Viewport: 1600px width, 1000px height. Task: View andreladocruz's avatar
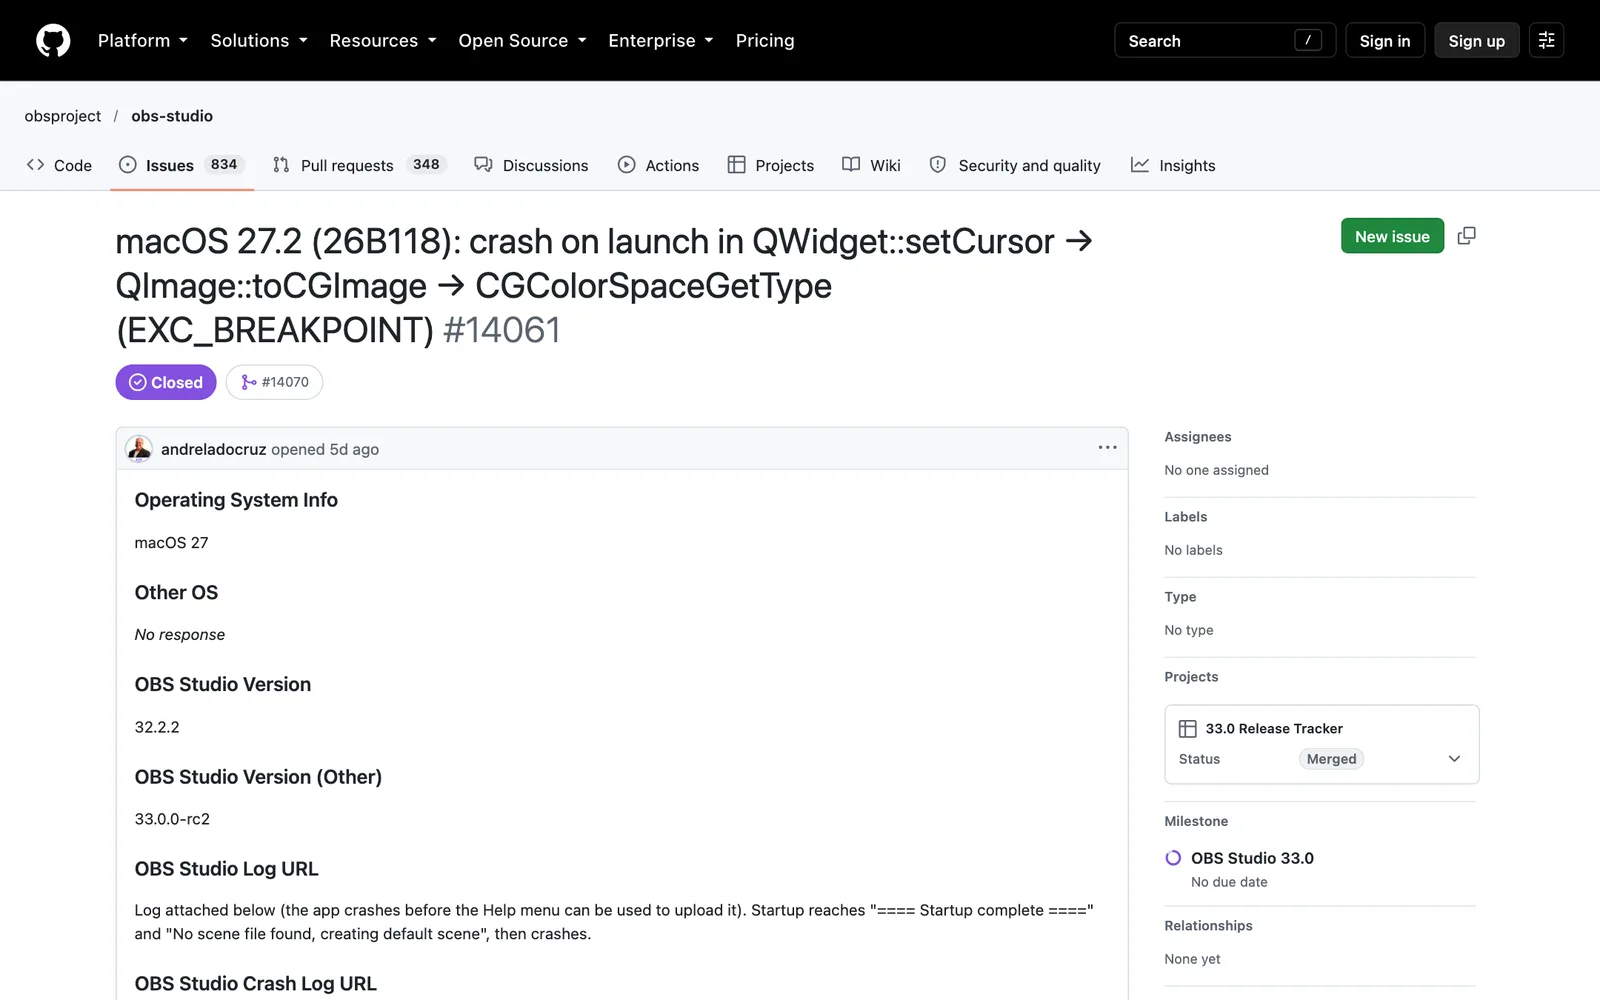pos(139,449)
